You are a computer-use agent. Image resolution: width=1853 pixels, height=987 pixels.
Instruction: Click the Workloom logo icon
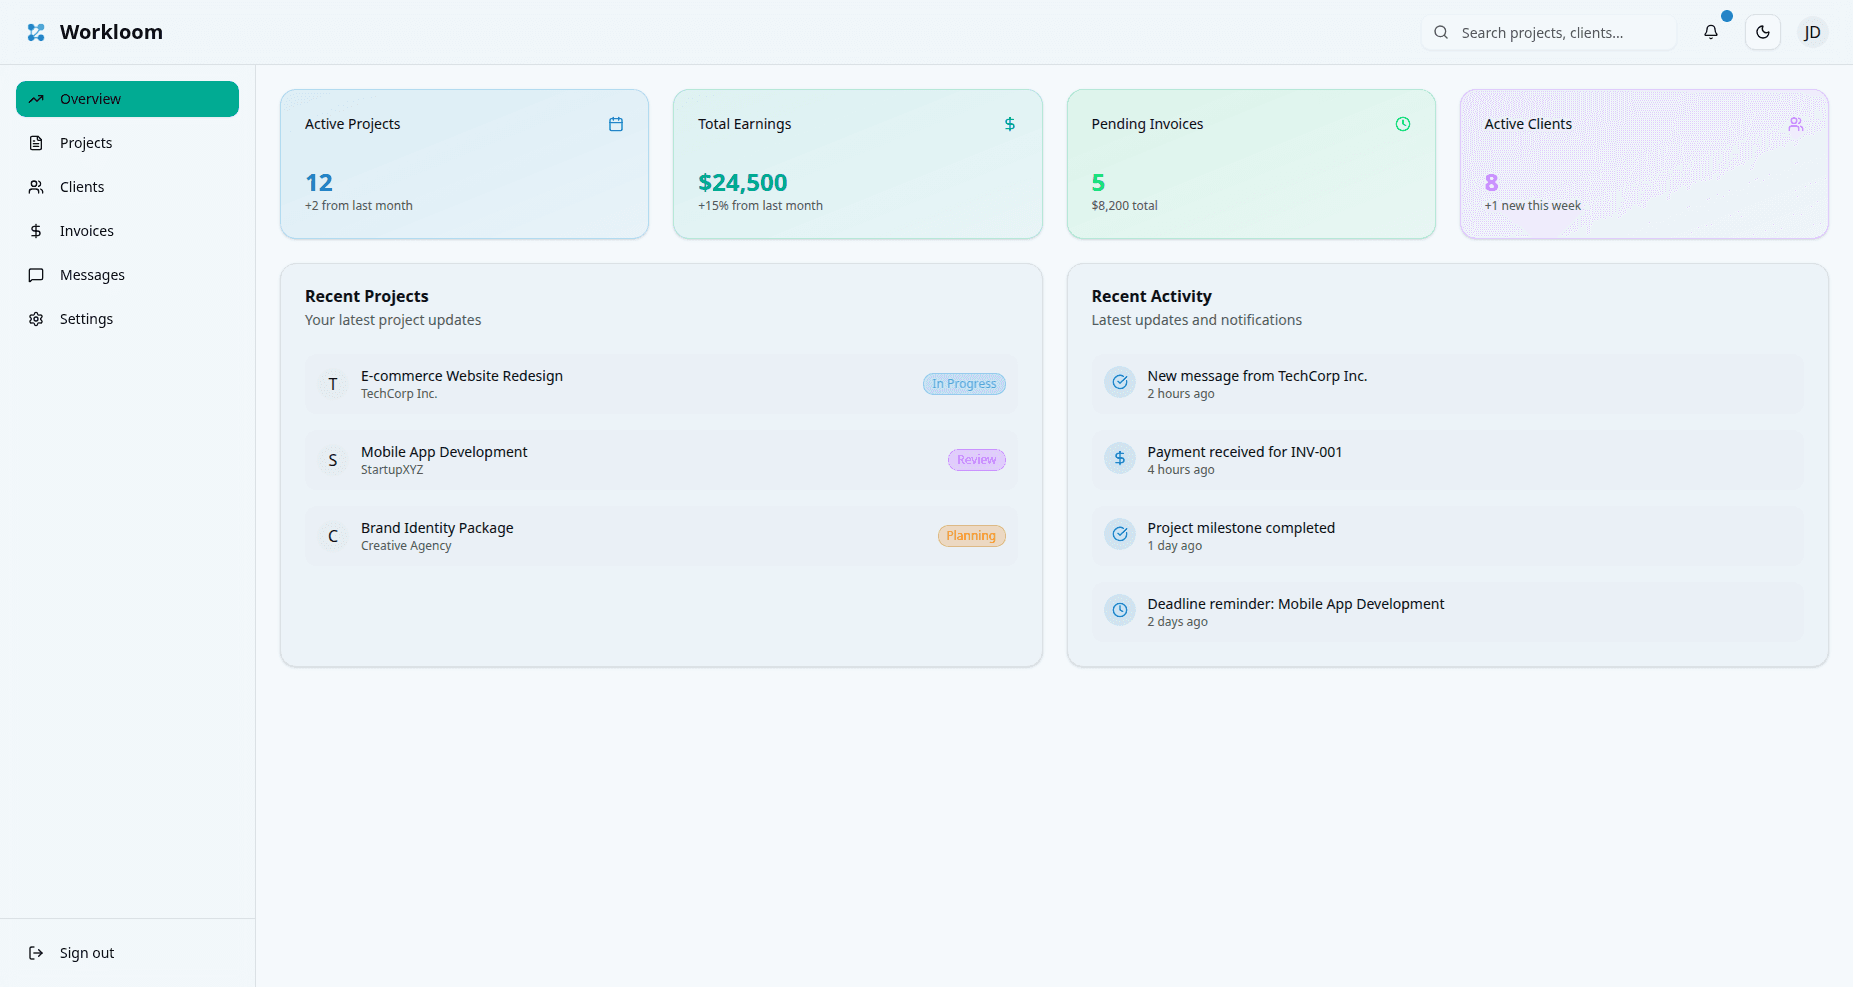tap(35, 31)
